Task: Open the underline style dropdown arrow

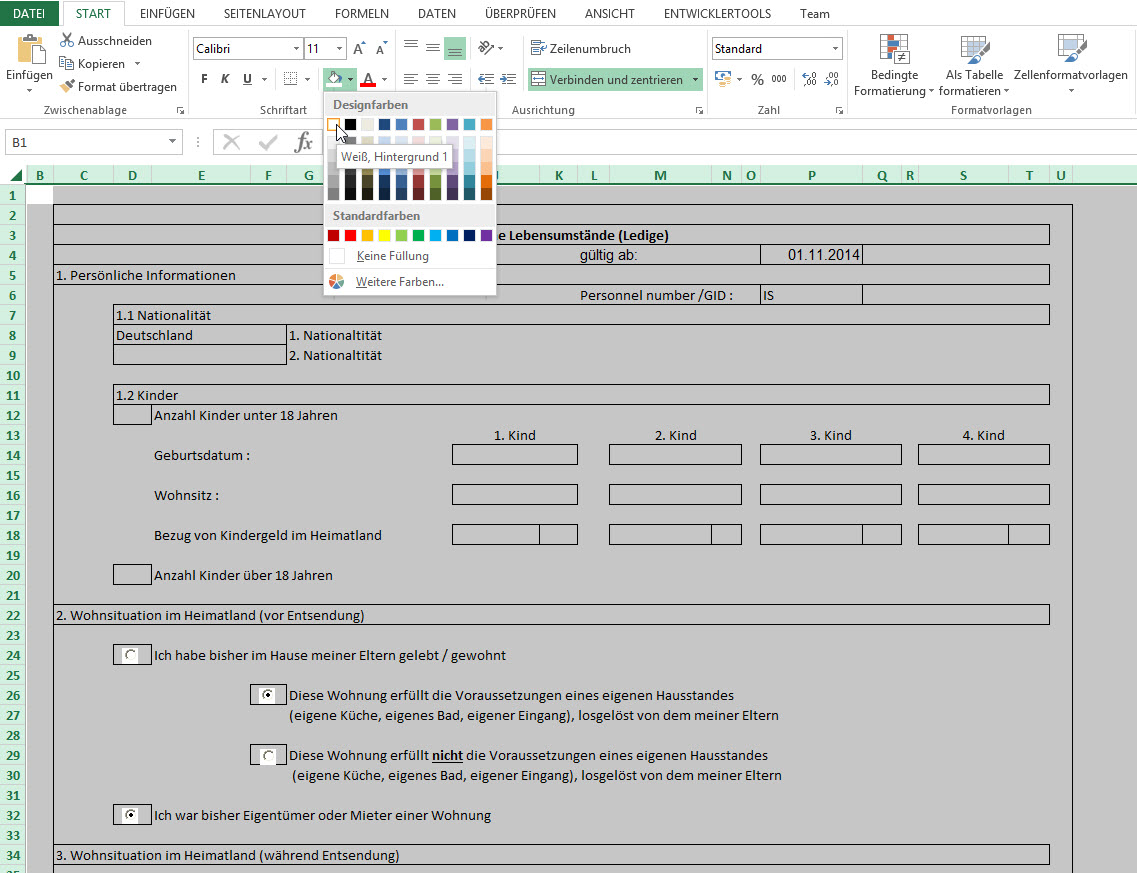Action: pyautogui.click(x=265, y=79)
